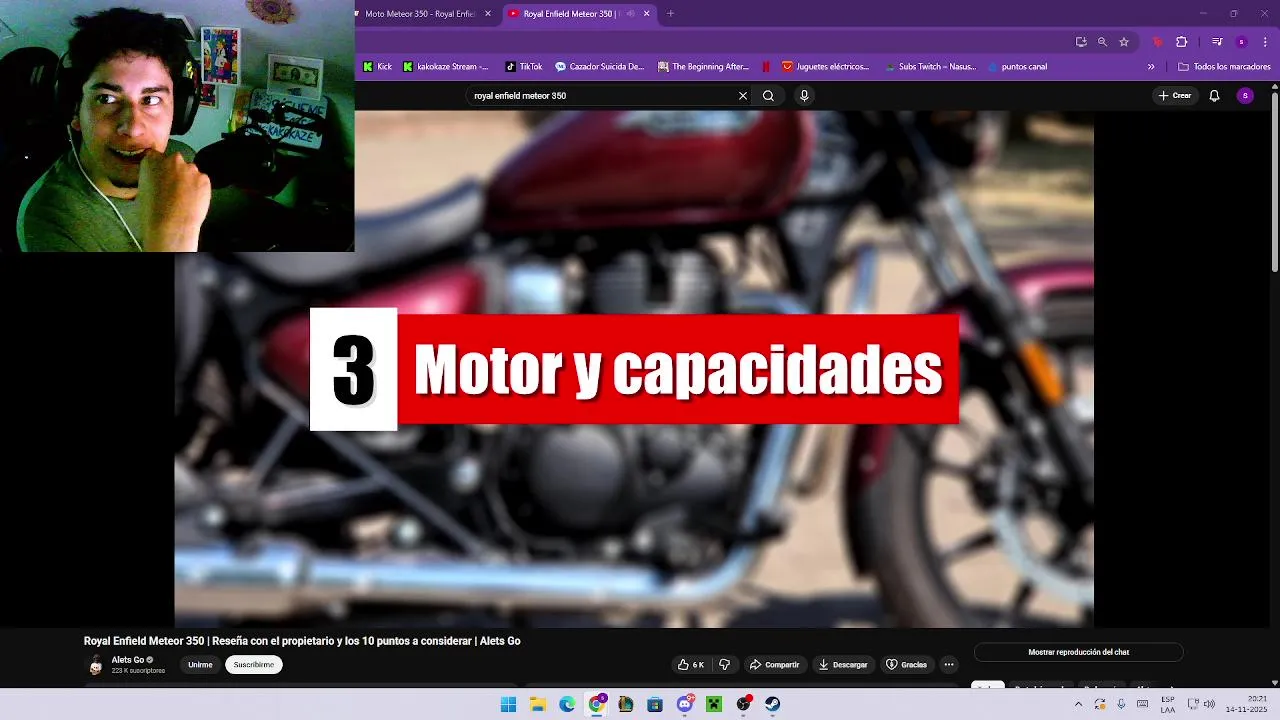Open The Beginning After bookmark
Image resolution: width=1280 pixels, height=720 pixels.
pos(703,67)
